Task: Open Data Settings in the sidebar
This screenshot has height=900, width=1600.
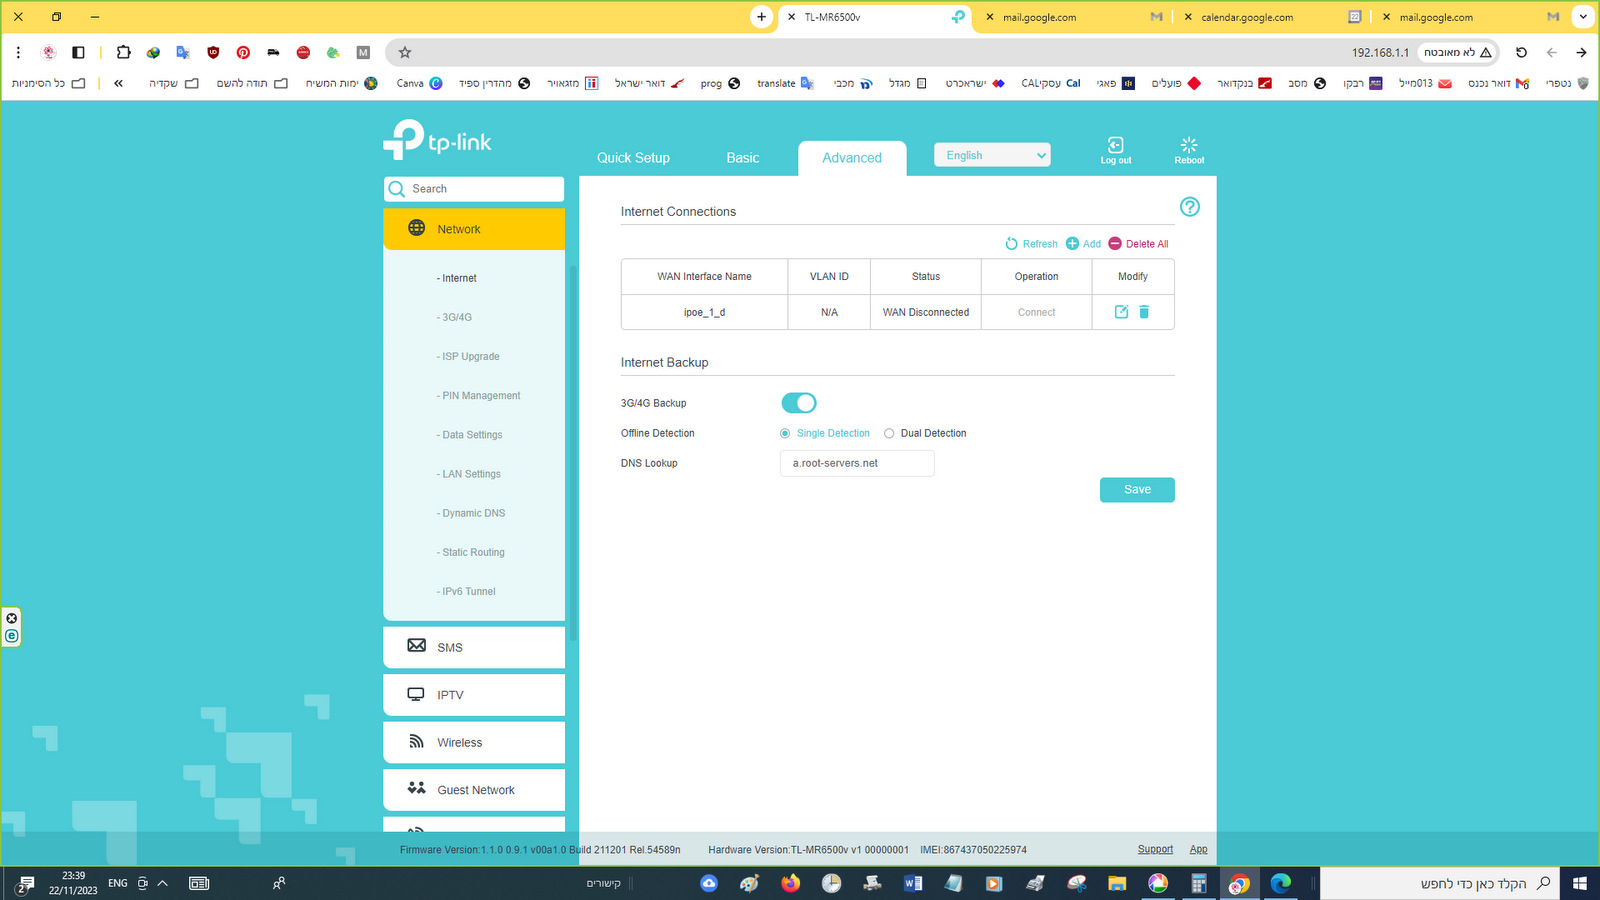Action: tap(469, 435)
